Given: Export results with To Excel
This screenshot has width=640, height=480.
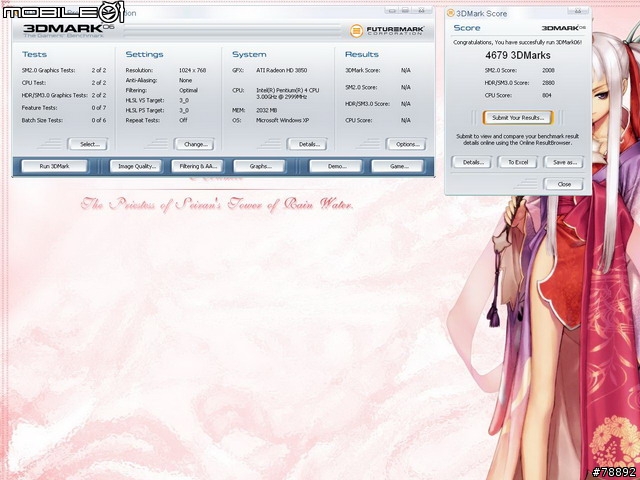Looking at the screenshot, I should point(518,162).
